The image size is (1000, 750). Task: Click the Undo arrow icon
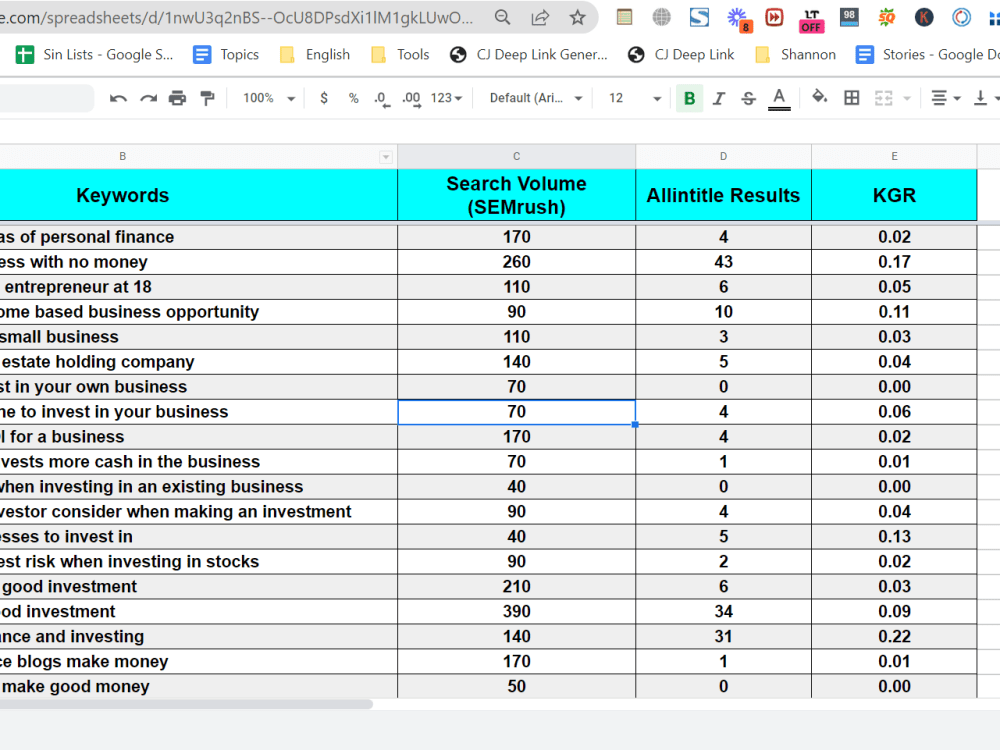[x=118, y=98]
